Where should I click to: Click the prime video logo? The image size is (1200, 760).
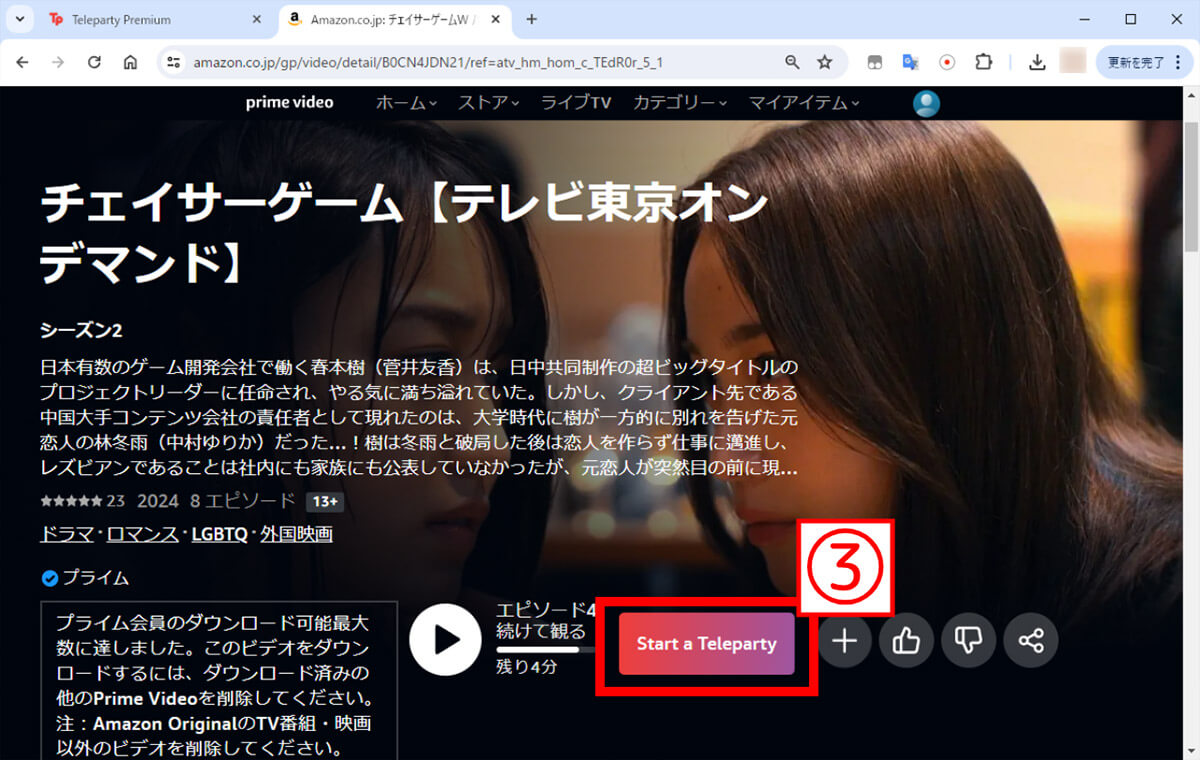tap(290, 102)
